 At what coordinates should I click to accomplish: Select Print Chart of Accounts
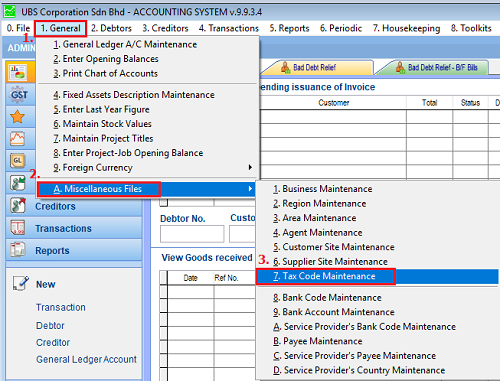(148, 73)
